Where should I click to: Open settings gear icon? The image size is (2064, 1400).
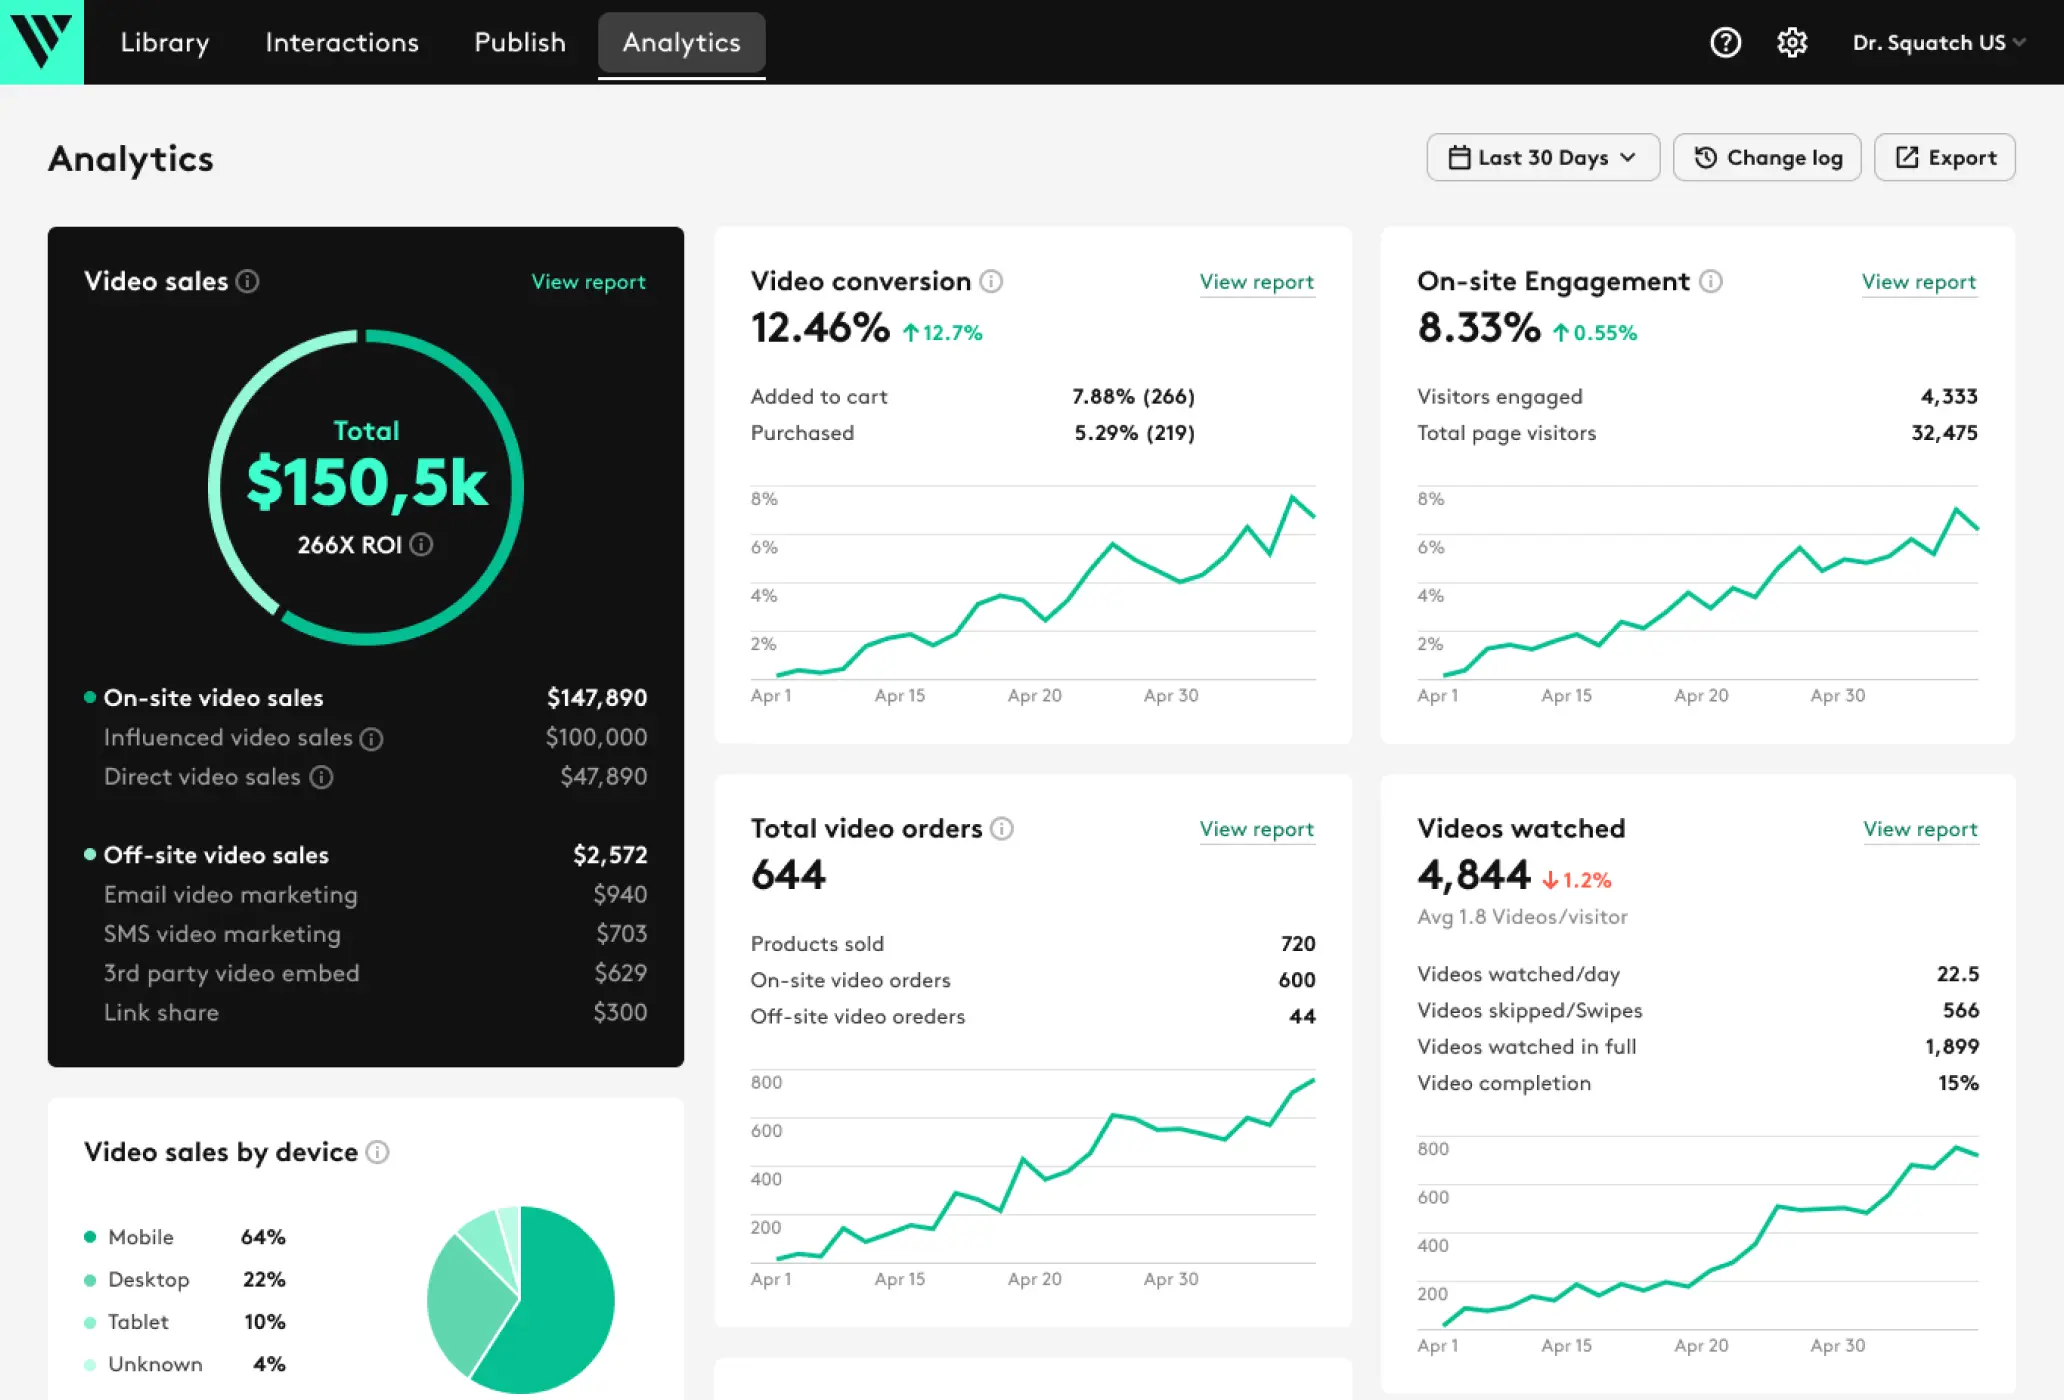coord(1791,42)
